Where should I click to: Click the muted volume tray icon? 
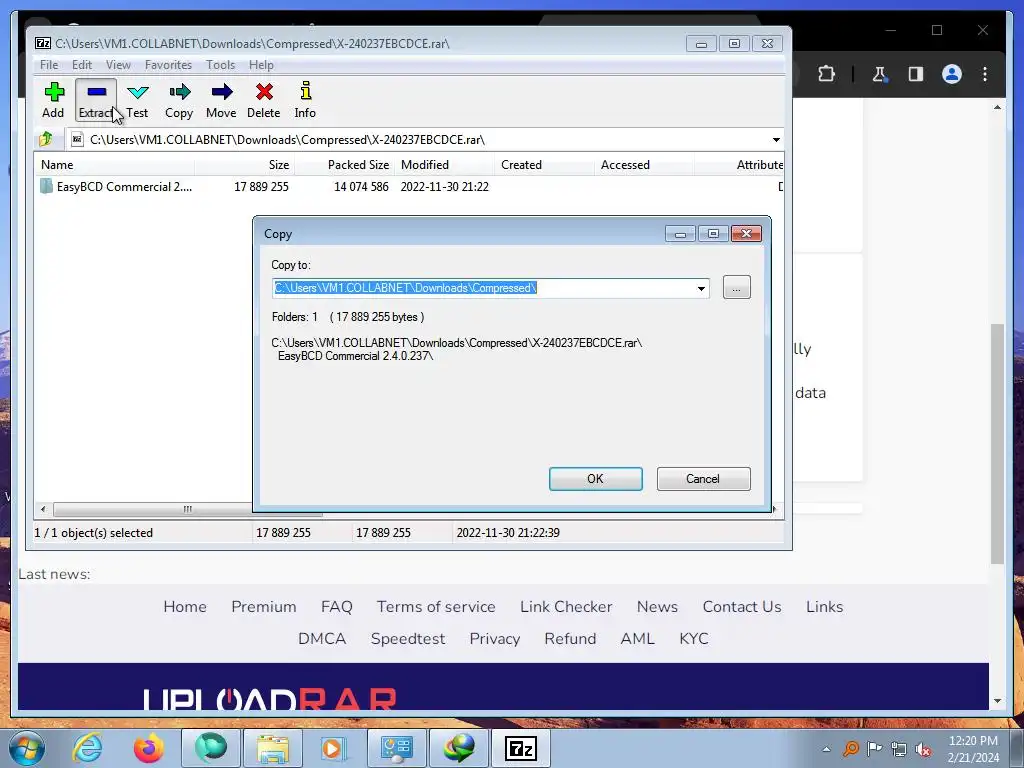click(x=923, y=749)
